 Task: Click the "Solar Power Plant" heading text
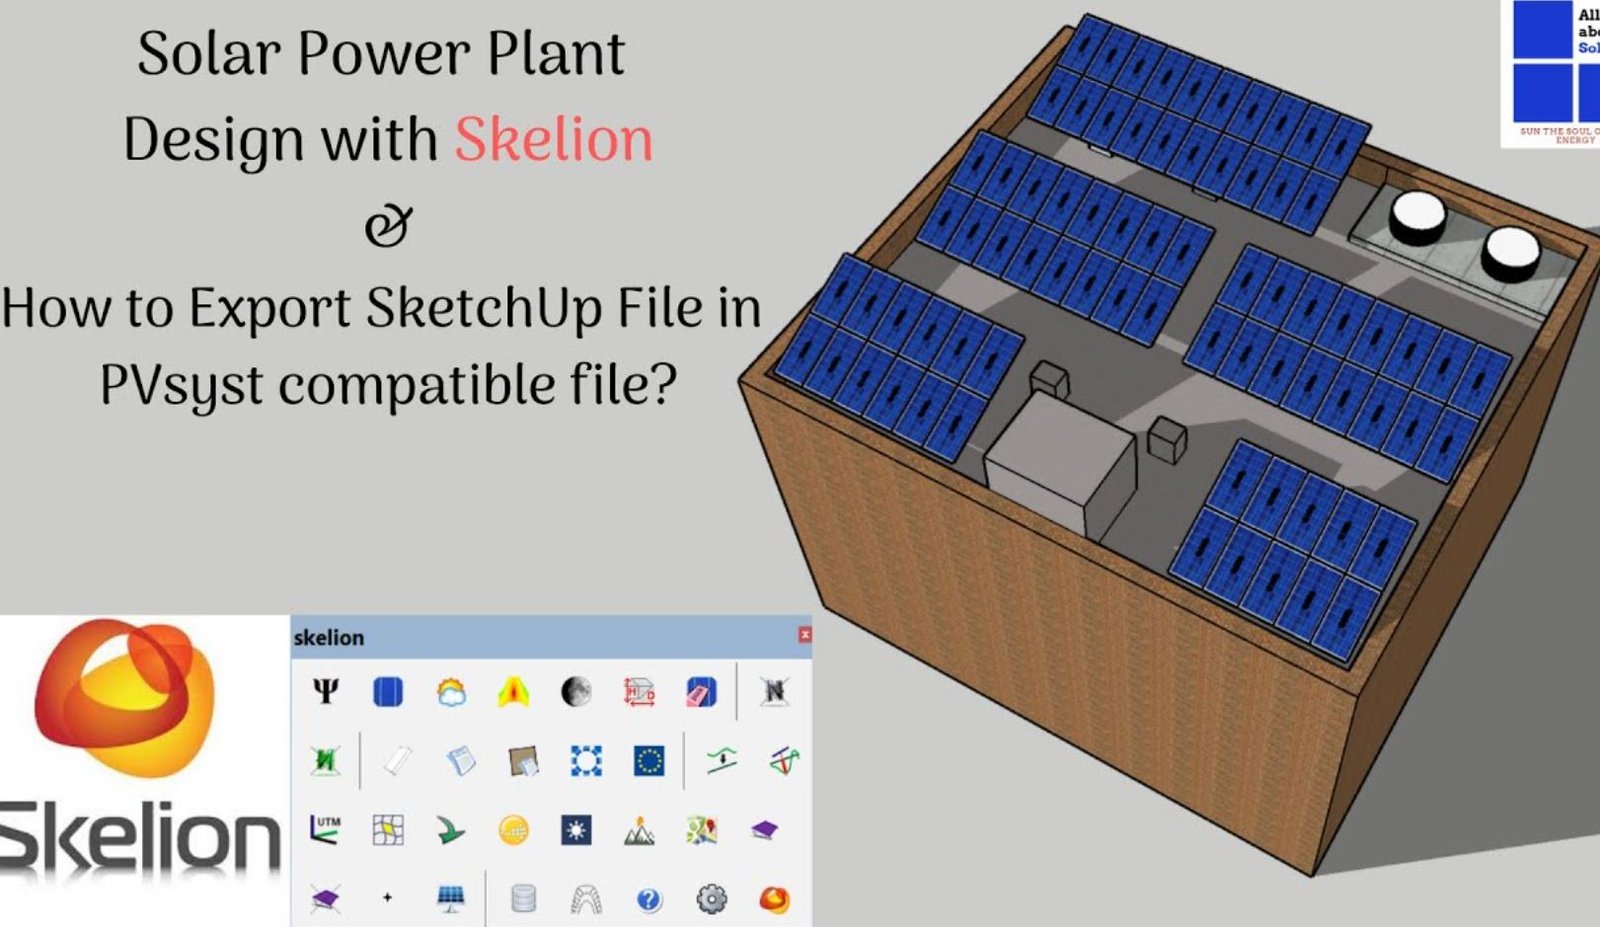coord(381,53)
